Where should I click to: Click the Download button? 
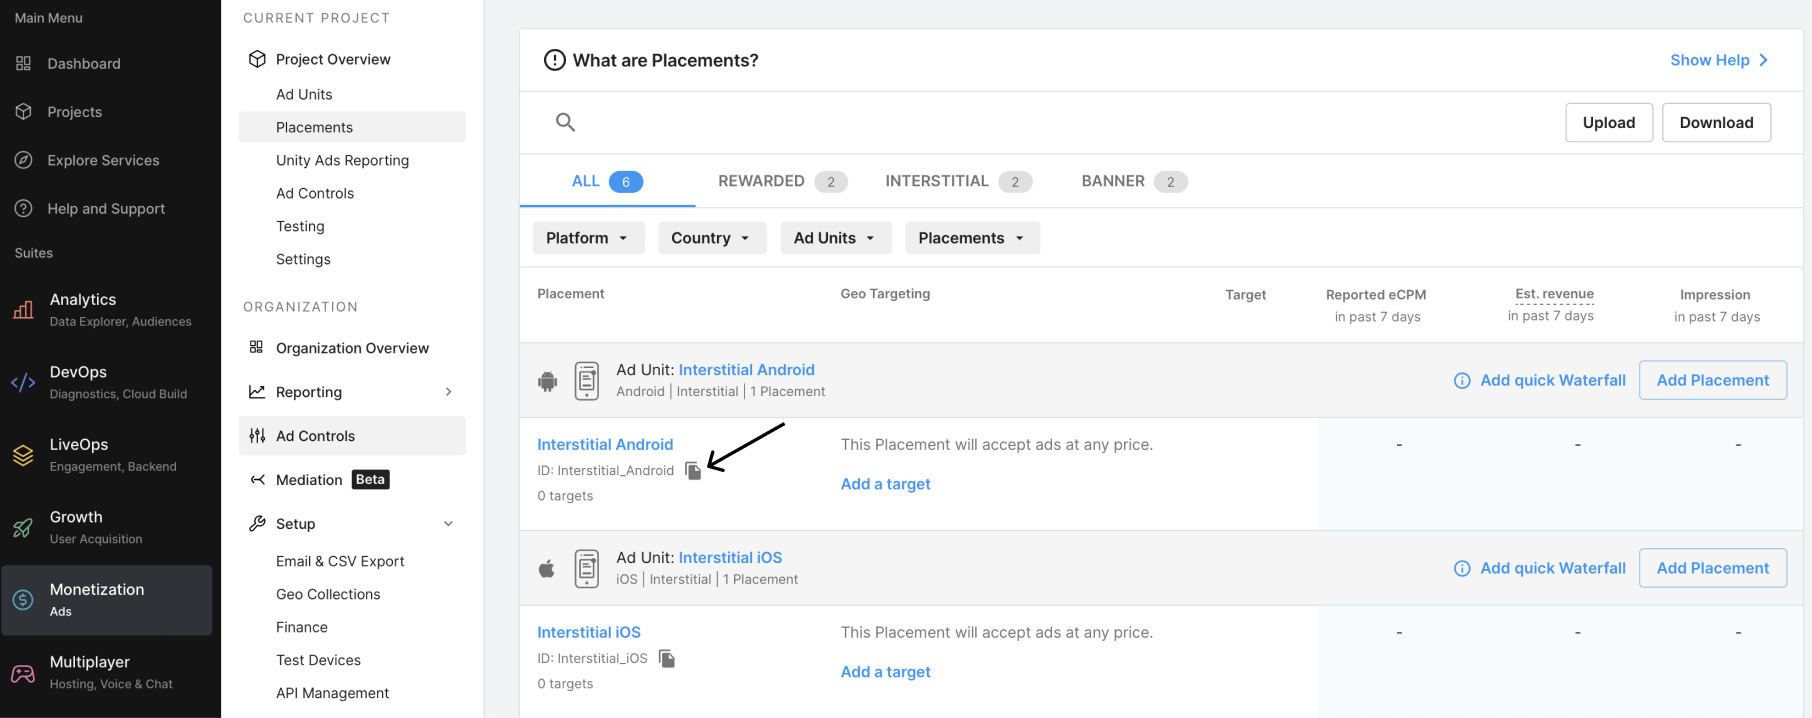click(x=1715, y=122)
